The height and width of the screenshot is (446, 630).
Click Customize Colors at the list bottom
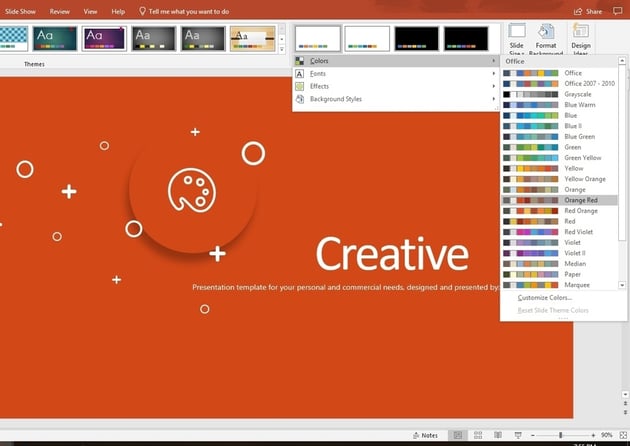click(544, 298)
